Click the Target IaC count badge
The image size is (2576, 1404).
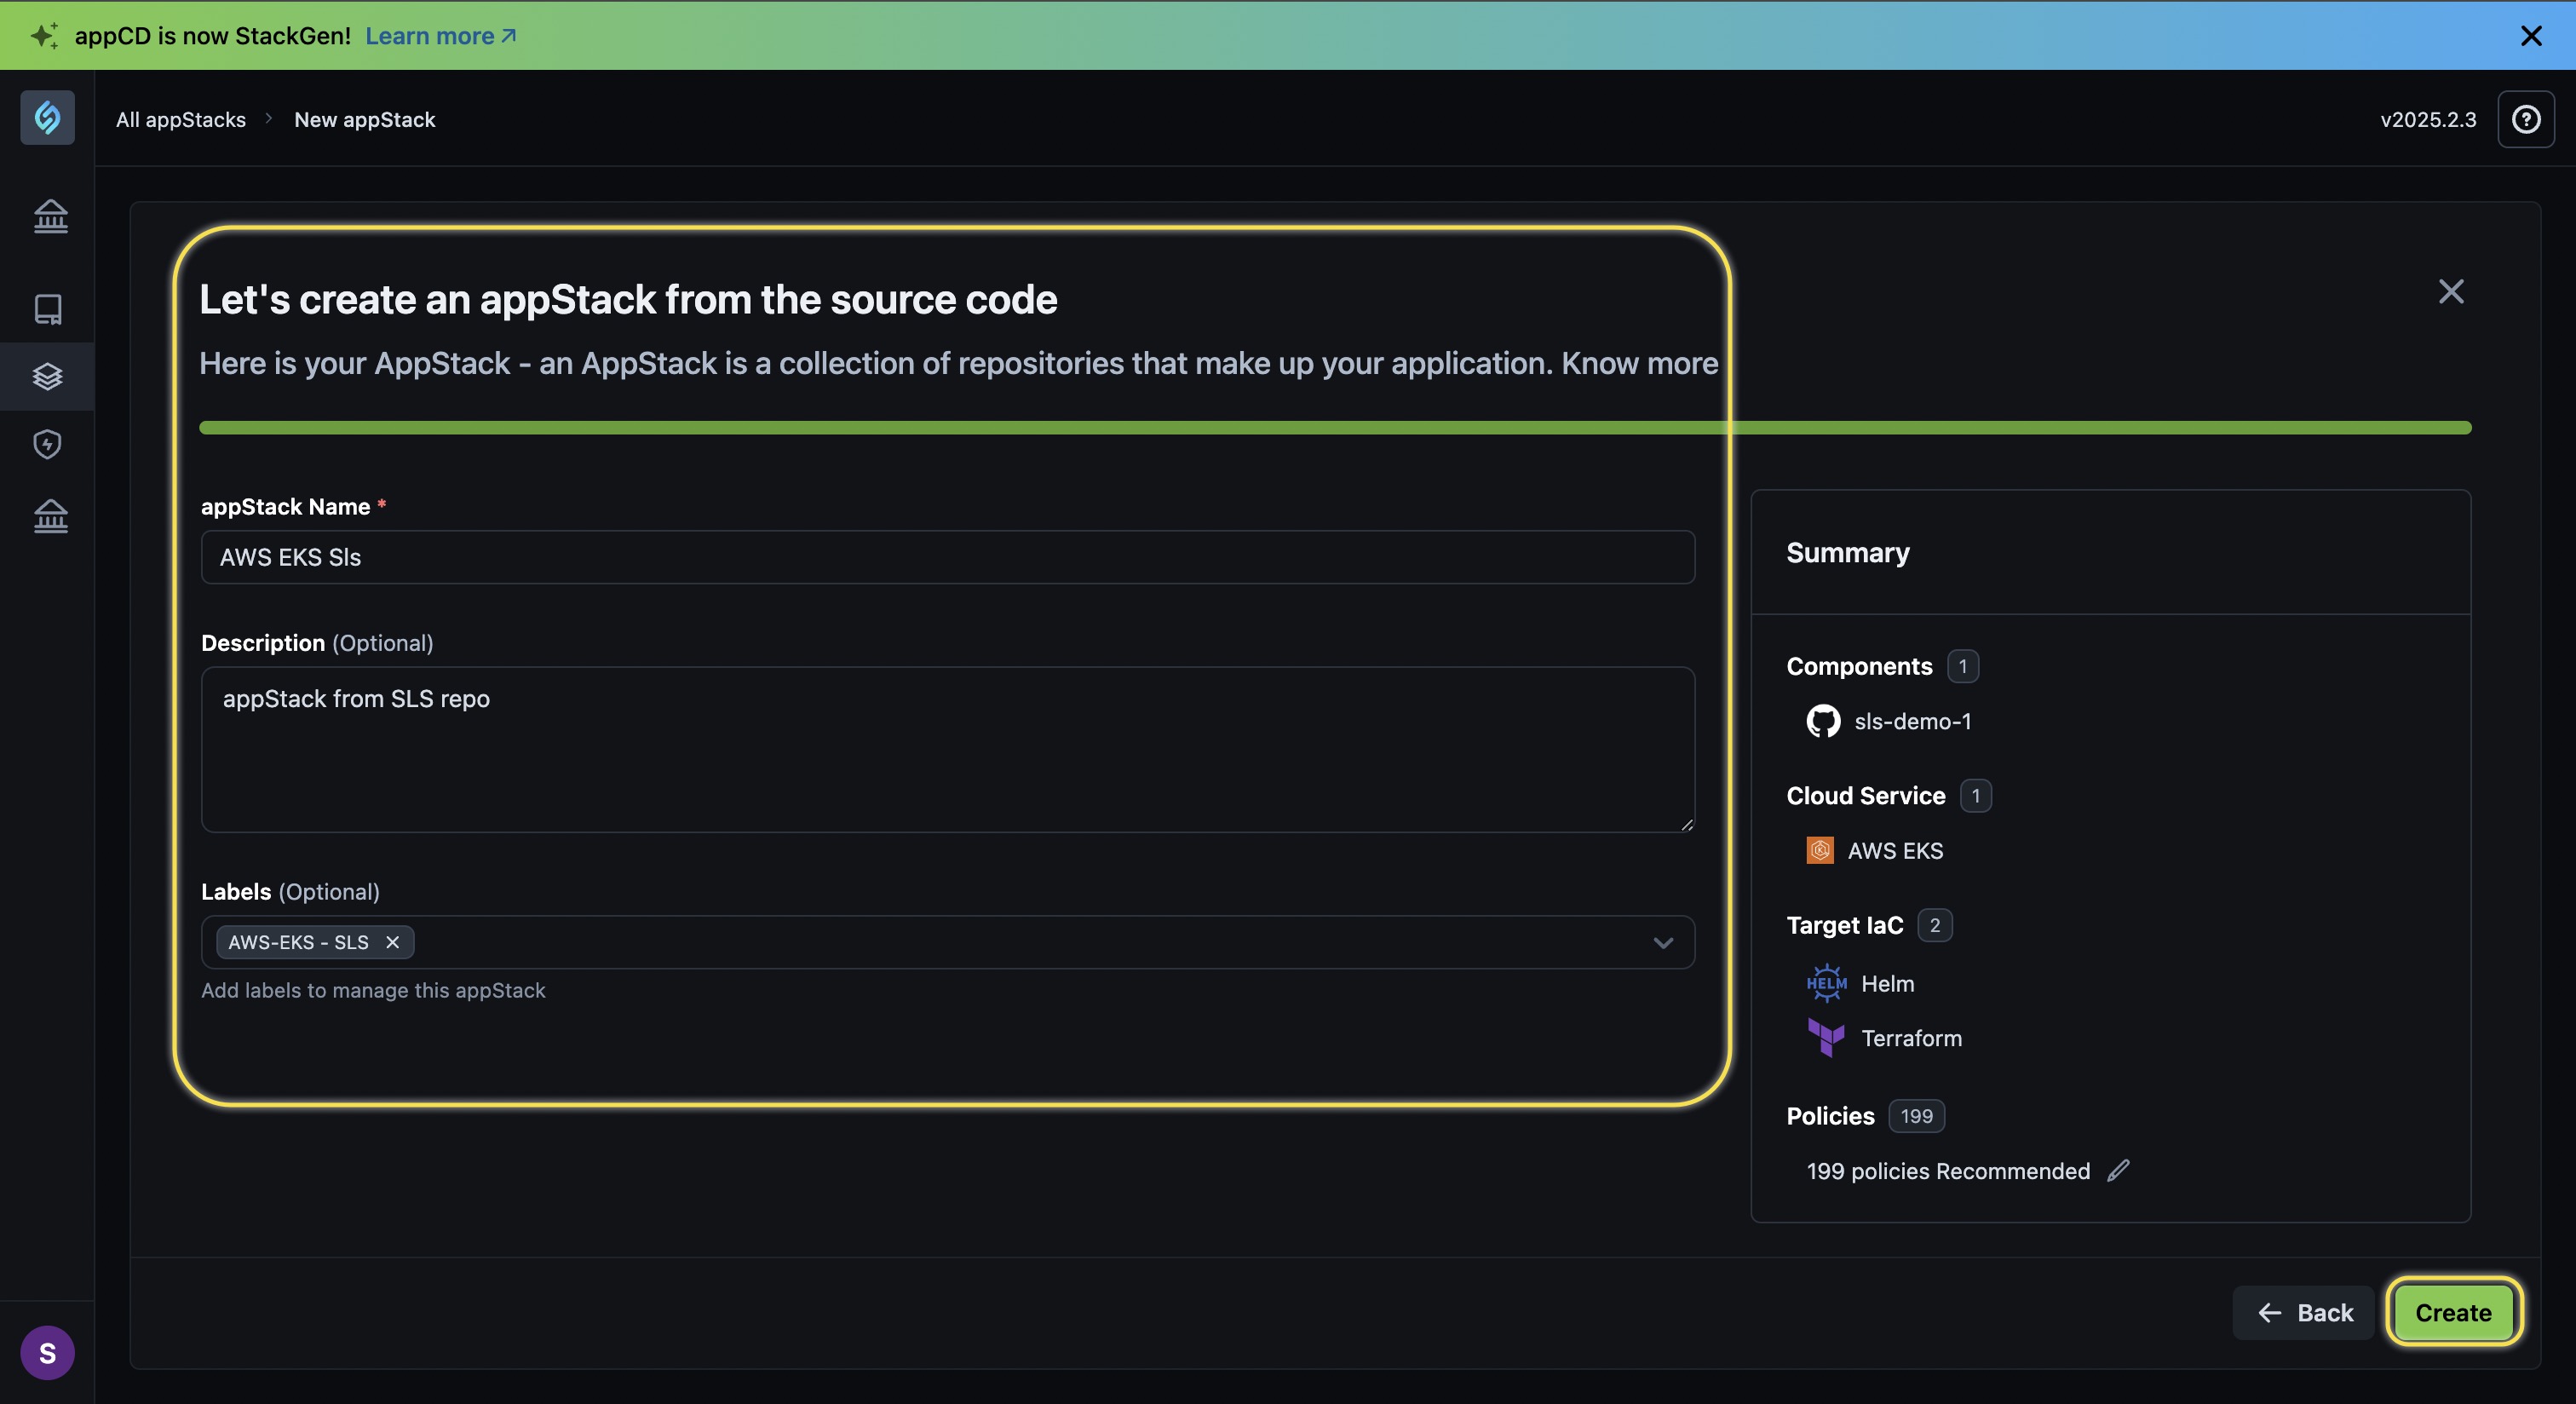(x=1934, y=925)
